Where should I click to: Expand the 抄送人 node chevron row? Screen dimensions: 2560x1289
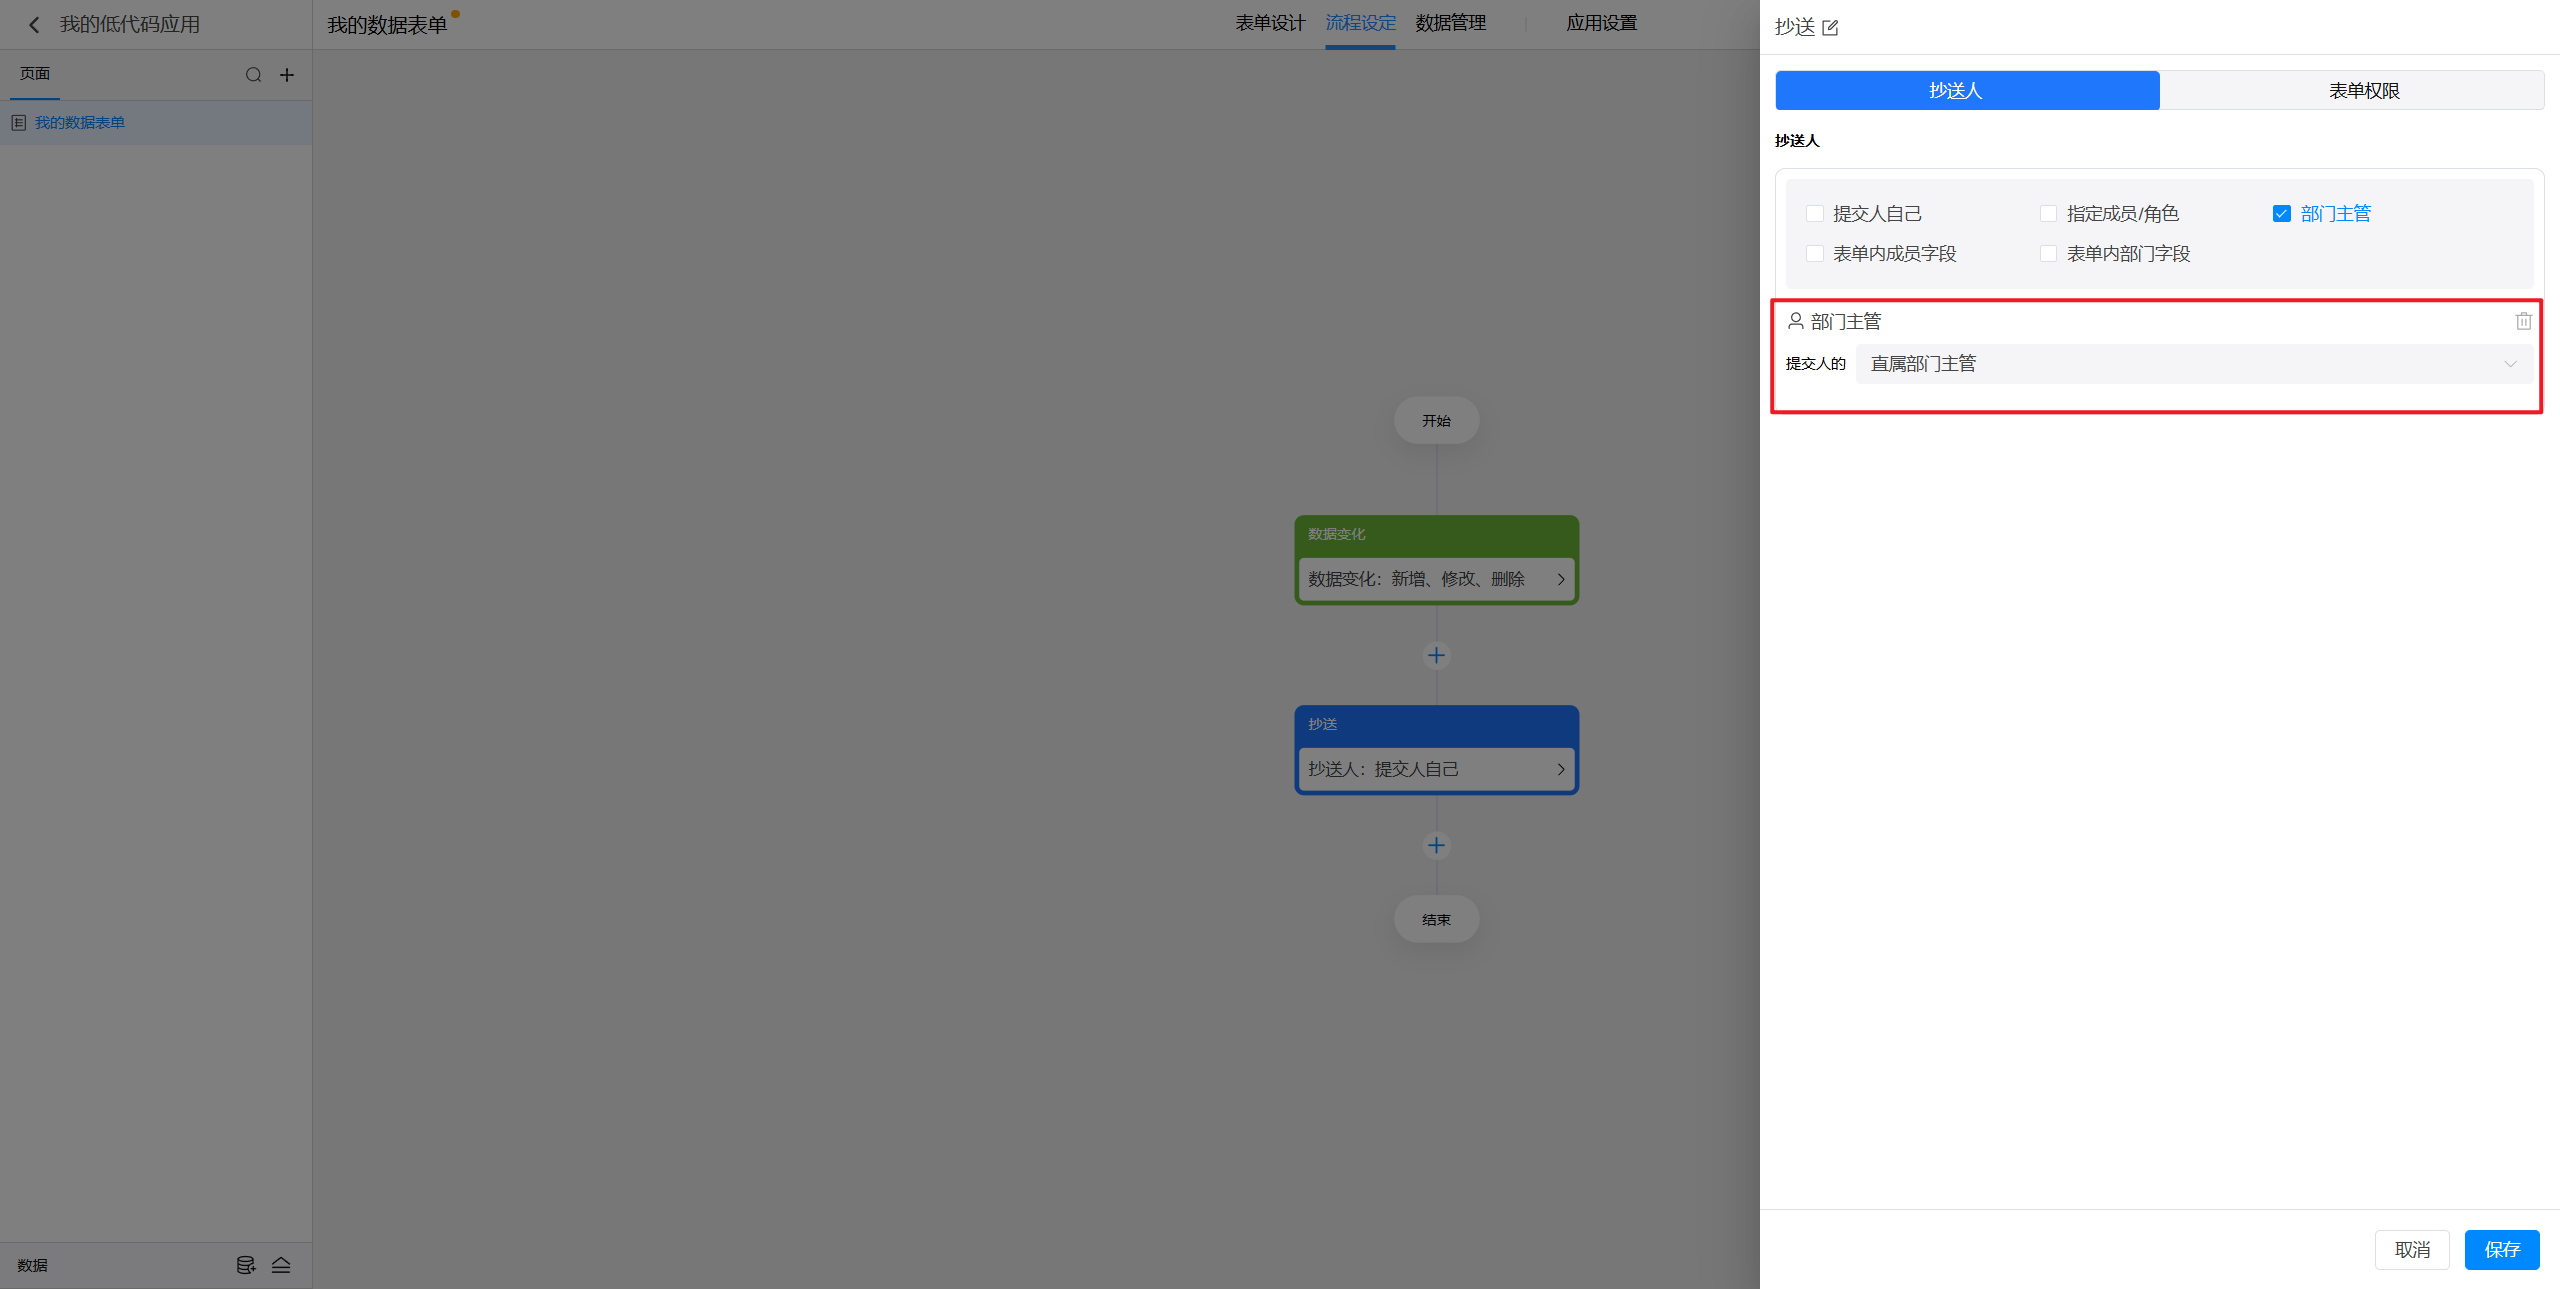[1560, 769]
